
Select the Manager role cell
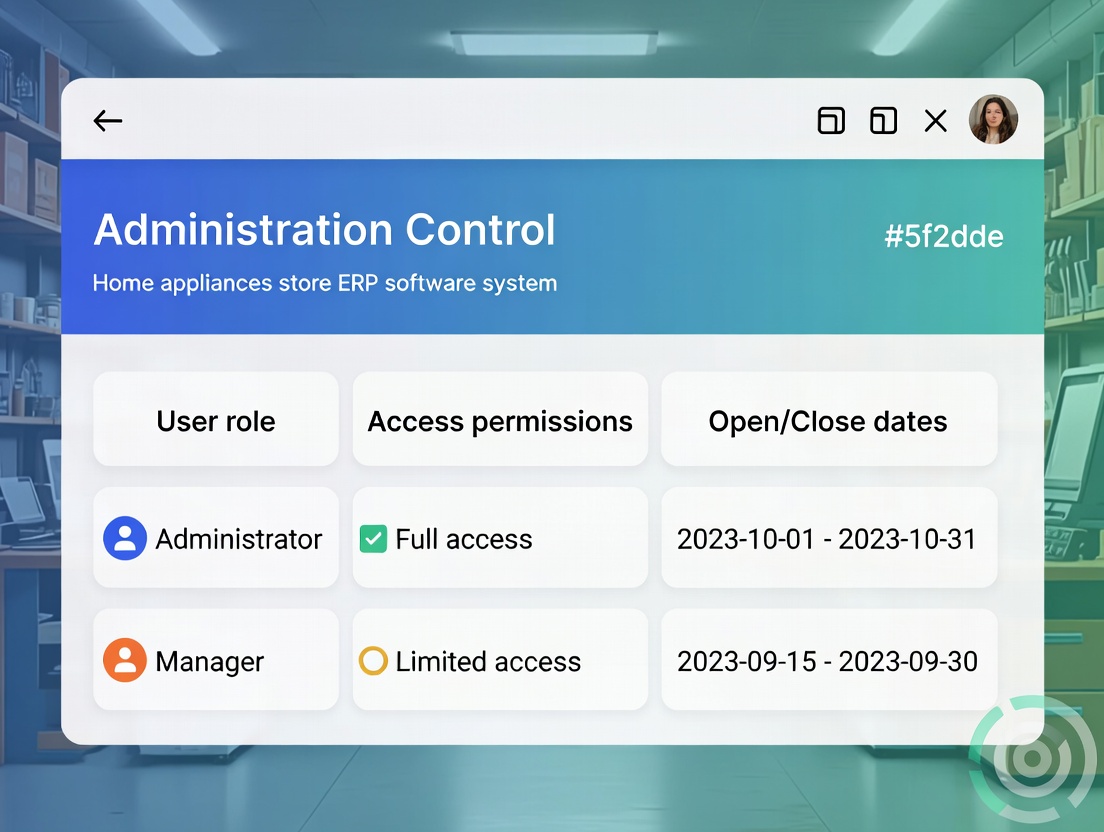(210, 661)
